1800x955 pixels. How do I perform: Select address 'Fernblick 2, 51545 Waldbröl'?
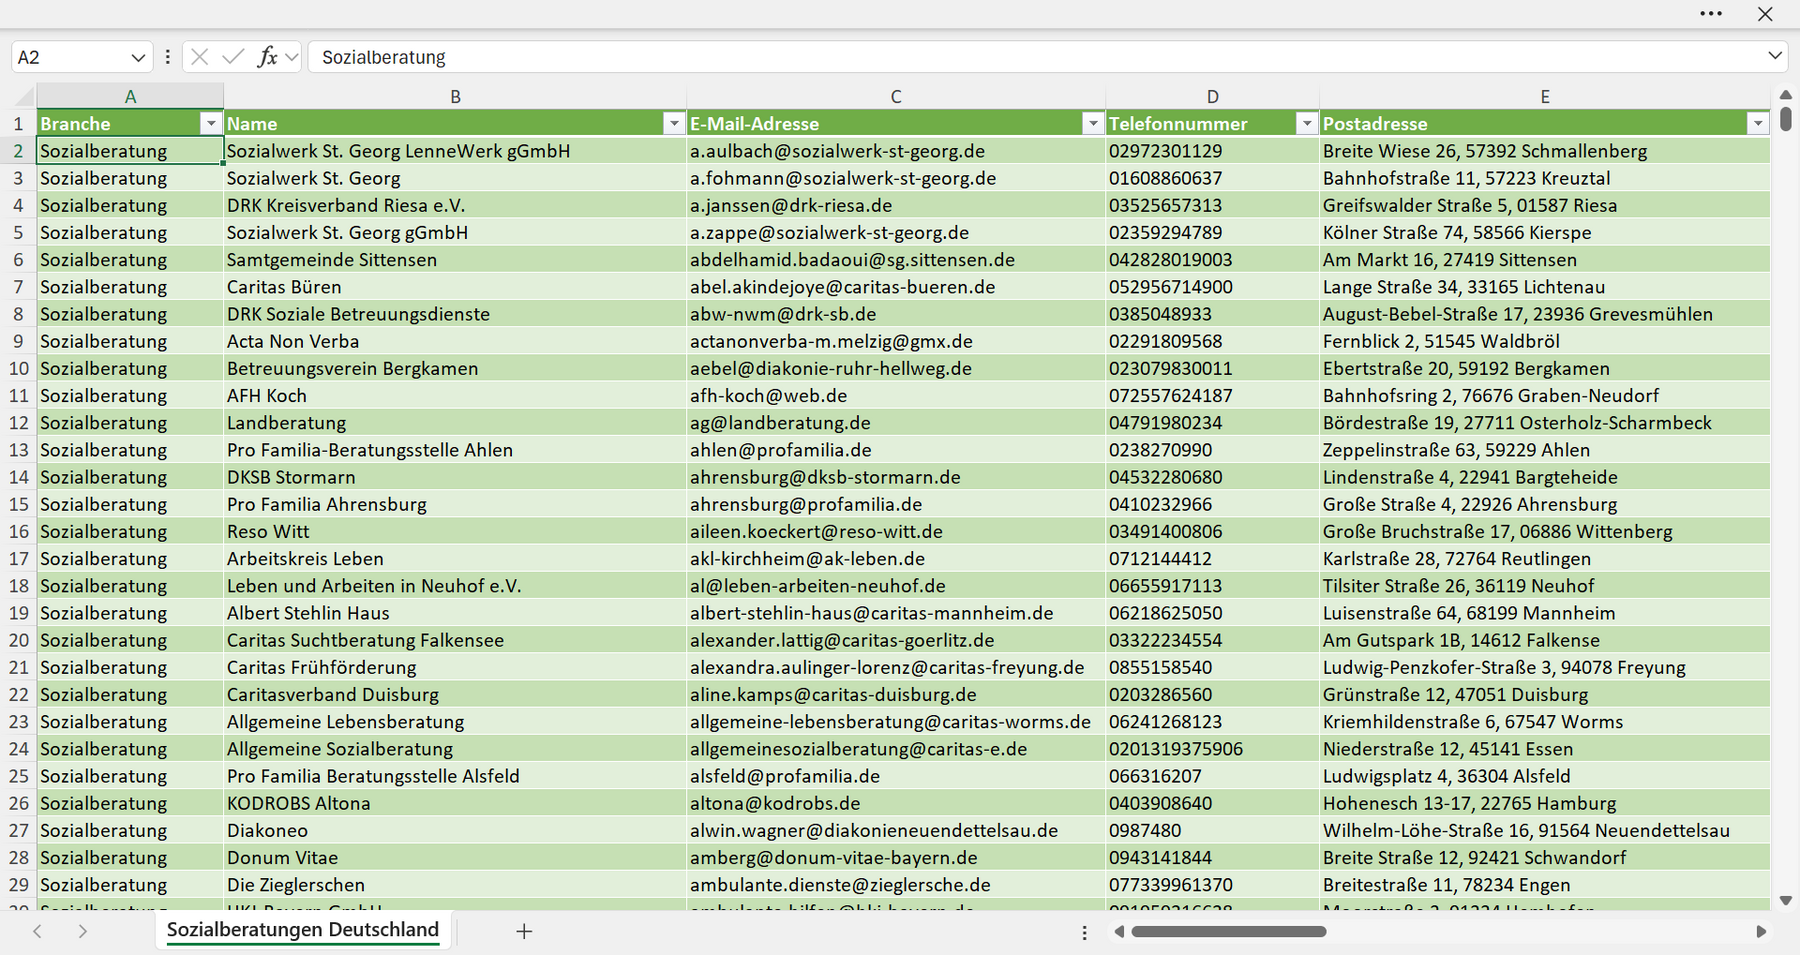1545,341
